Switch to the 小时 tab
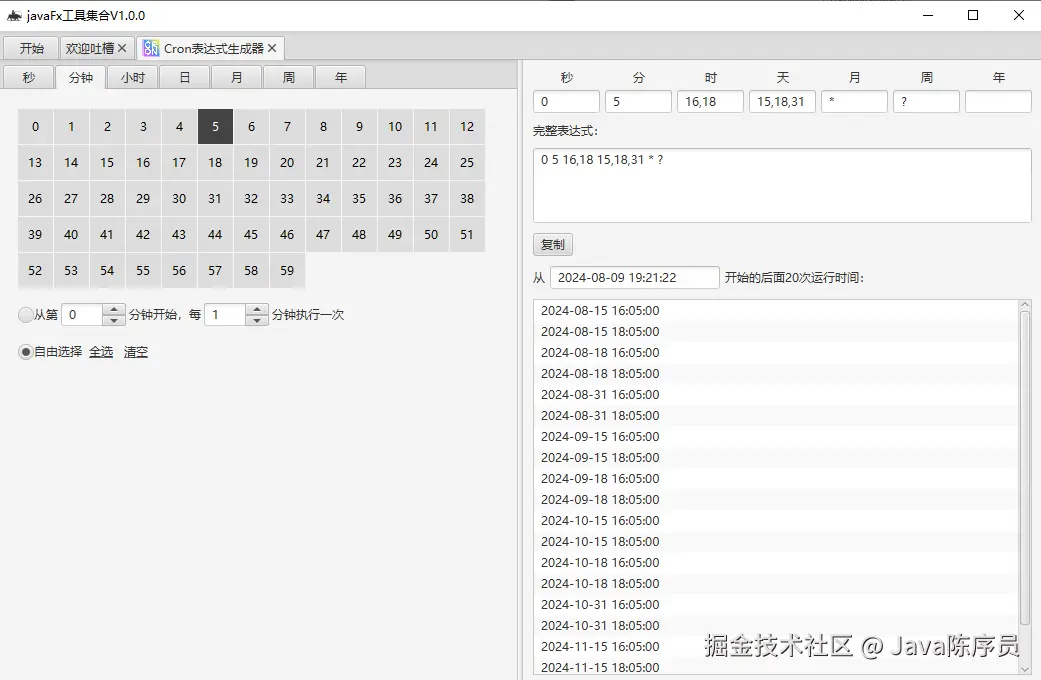 pyautogui.click(x=133, y=78)
